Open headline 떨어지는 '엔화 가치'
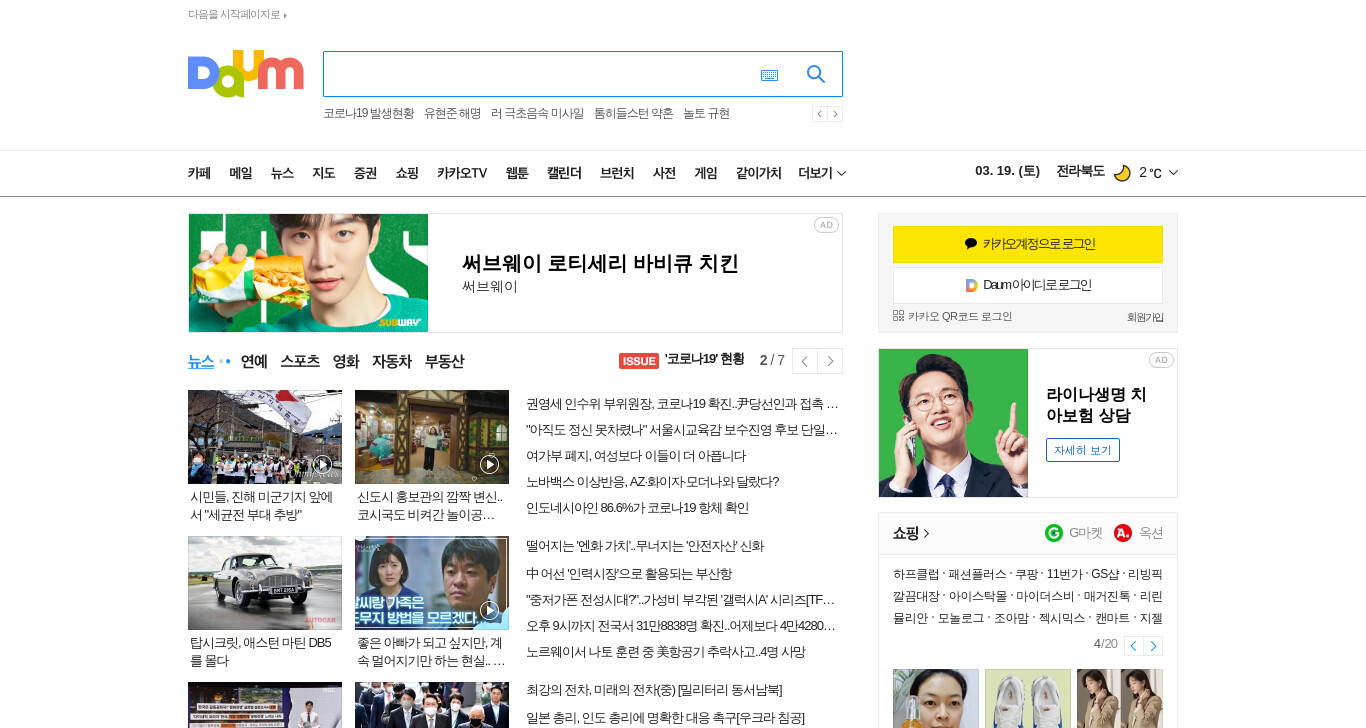Screen dimensions: 1366x728 coord(645,546)
